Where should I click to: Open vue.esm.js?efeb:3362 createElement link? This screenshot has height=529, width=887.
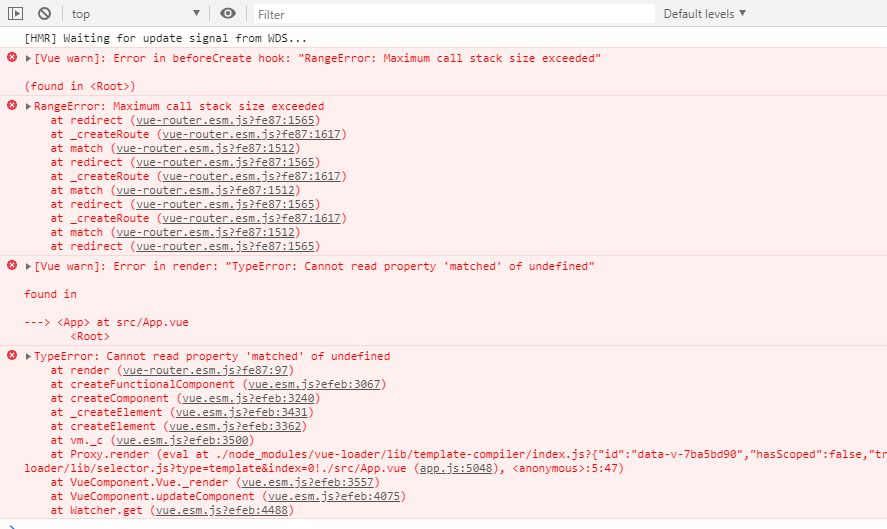click(235, 427)
